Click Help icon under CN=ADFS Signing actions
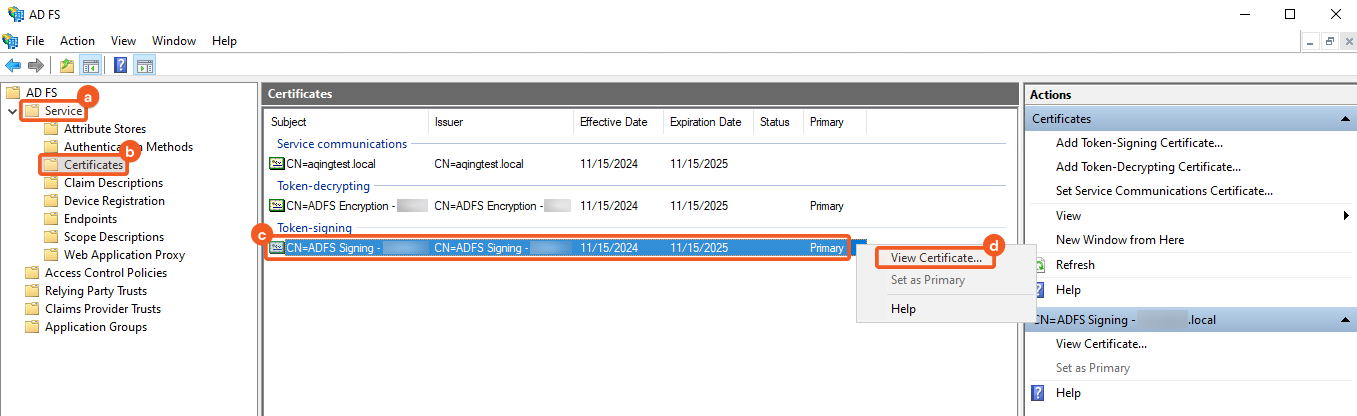The width and height of the screenshot is (1357, 416). point(1038,393)
